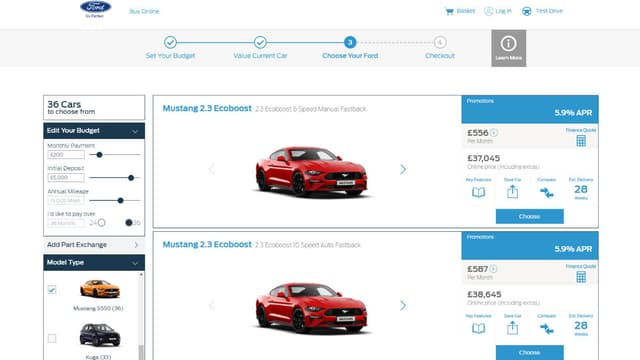This screenshot has width=640, height=360.
Task: Check the Kuga model checkbox
Action: coord(52,338)
